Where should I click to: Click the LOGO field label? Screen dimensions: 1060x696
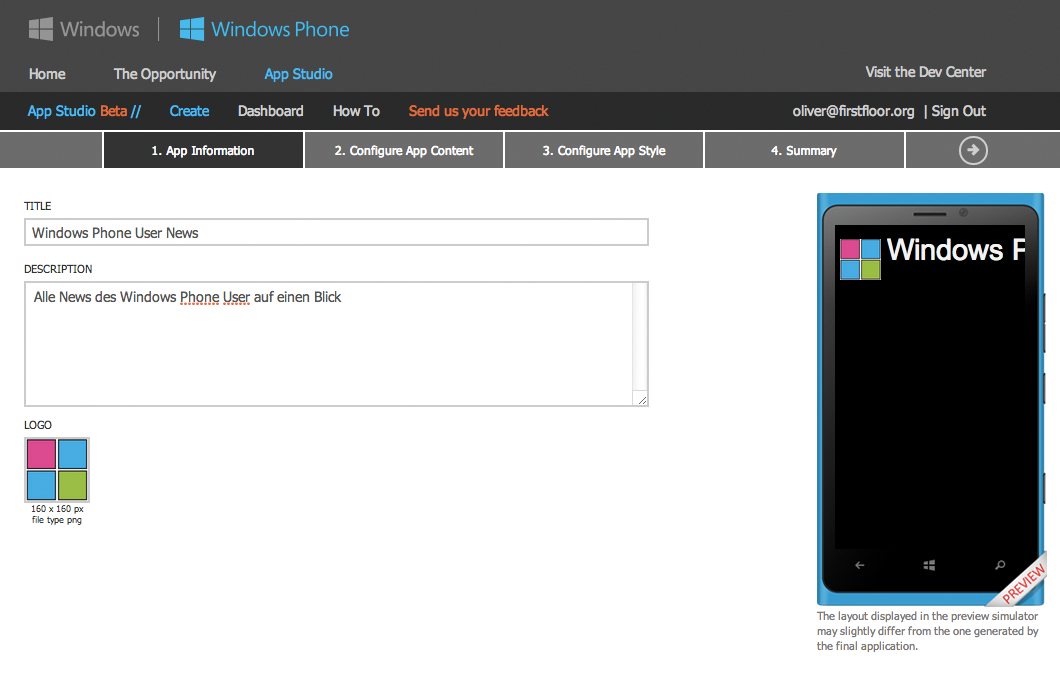point(38,425)
